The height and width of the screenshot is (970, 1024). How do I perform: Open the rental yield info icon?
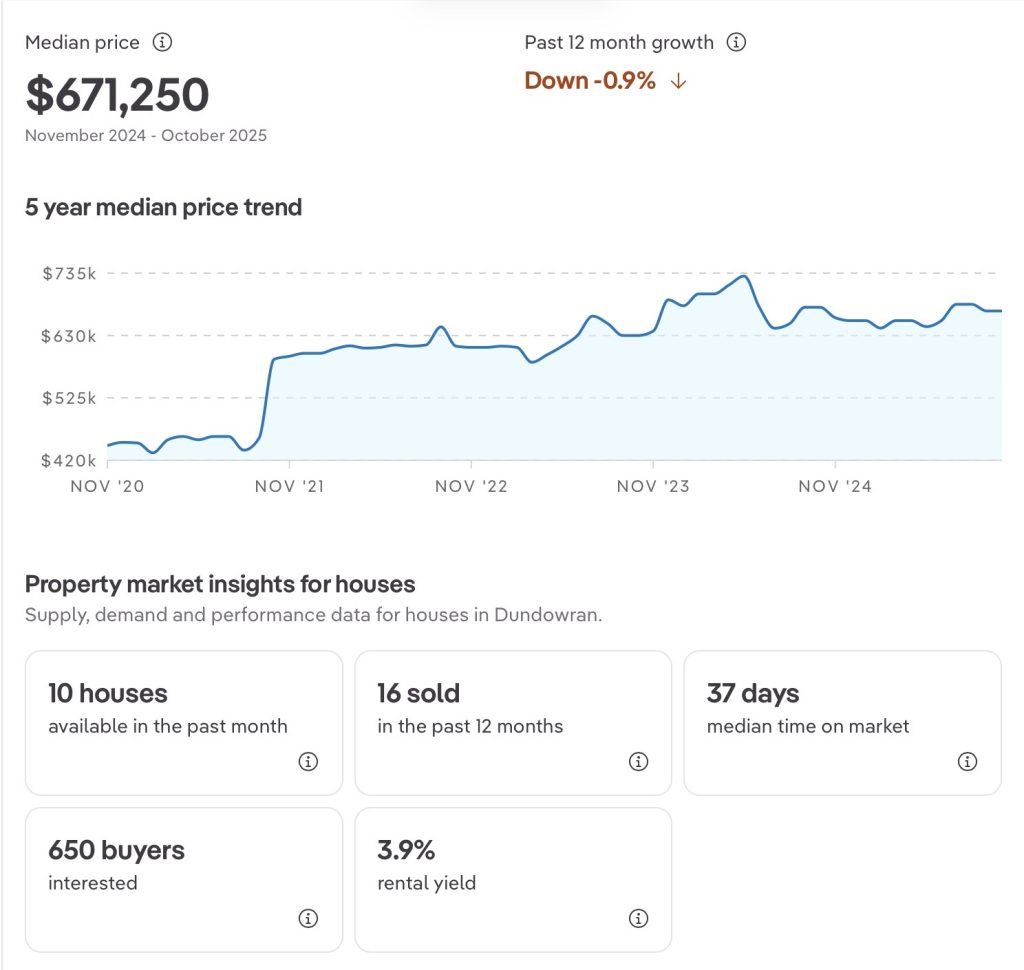[x=638, y=918]
